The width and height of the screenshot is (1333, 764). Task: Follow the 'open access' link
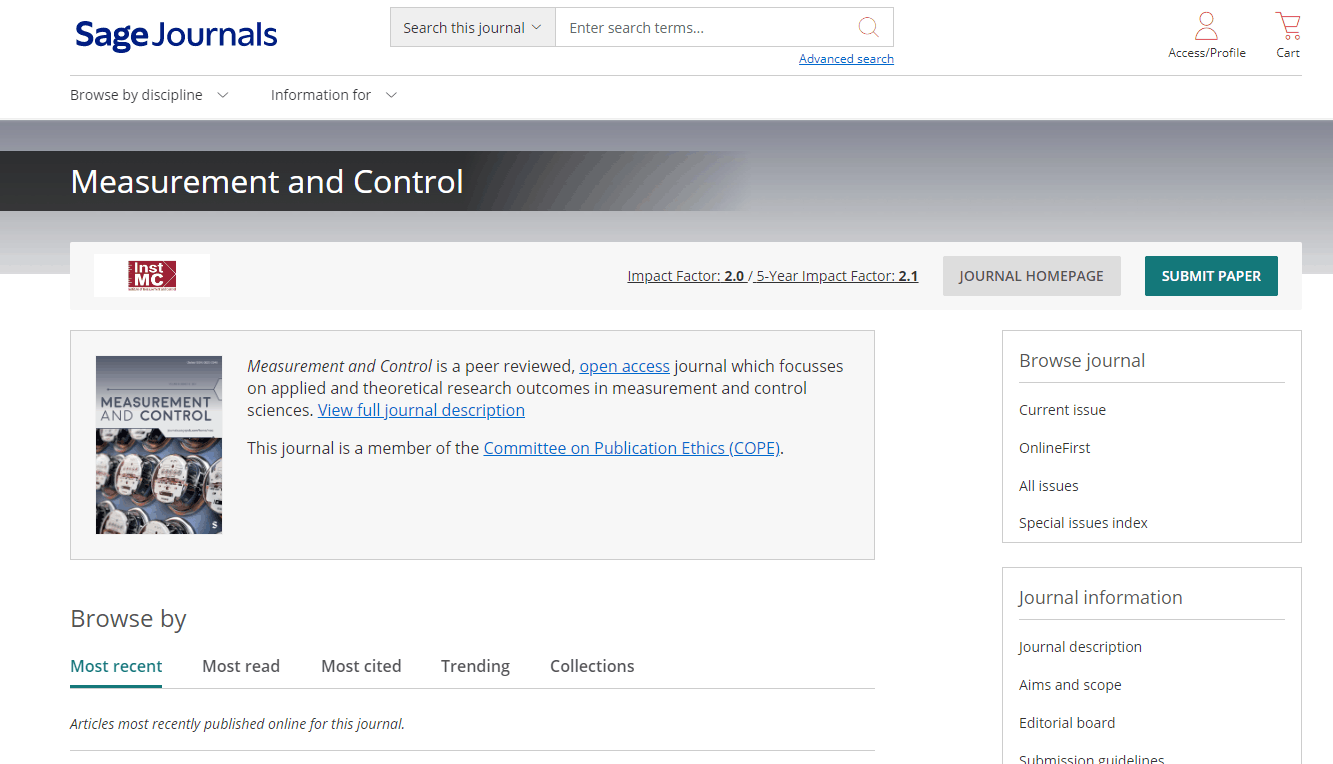624,366
